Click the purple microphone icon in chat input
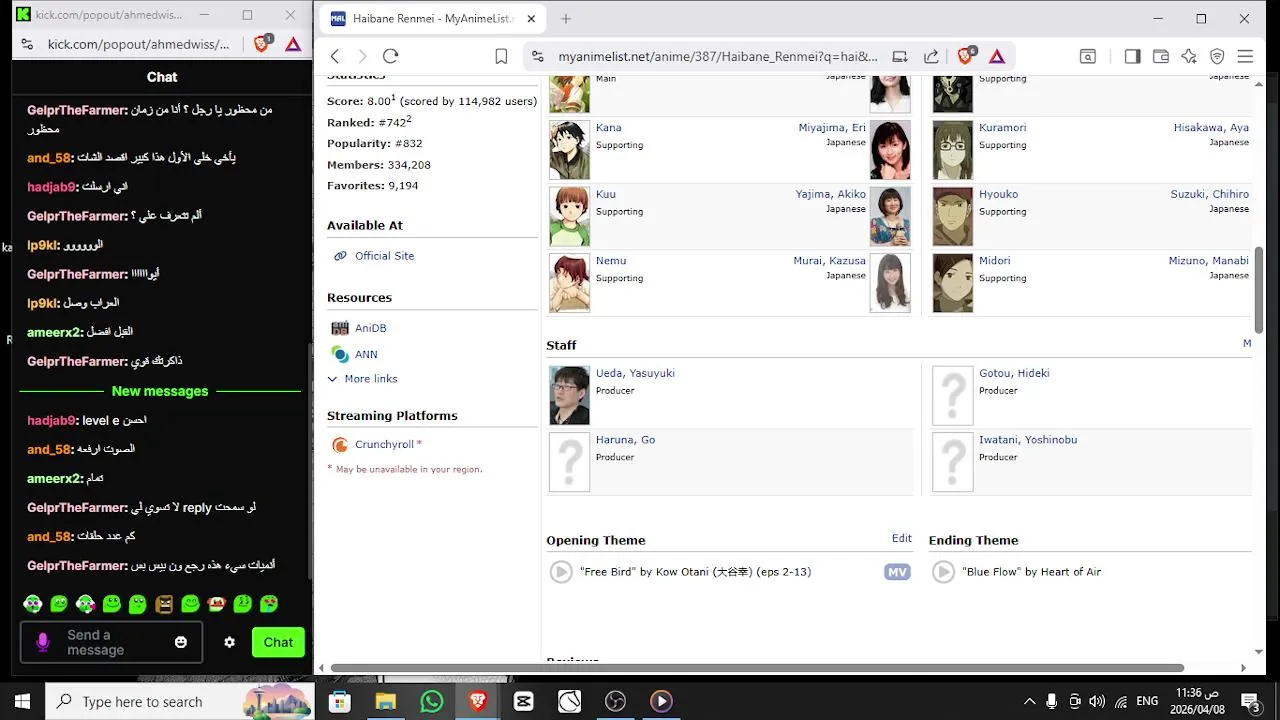 (43, 642)
